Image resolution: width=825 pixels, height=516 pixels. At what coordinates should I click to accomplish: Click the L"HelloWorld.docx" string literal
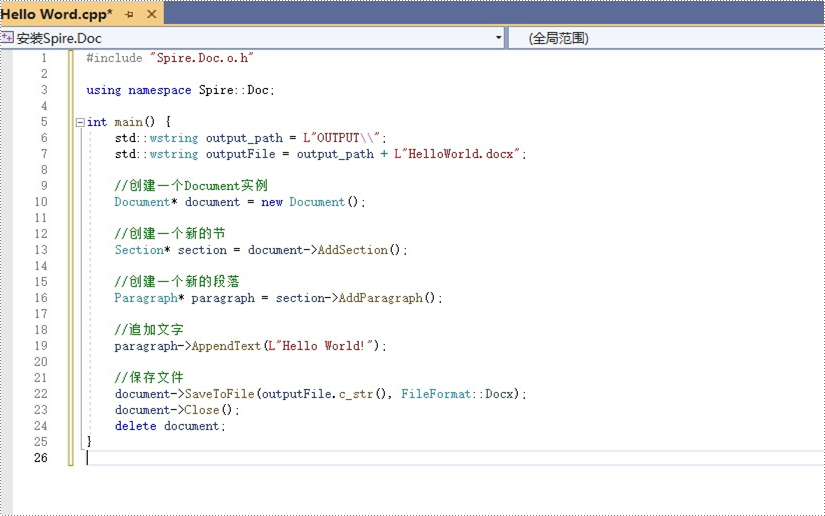click(x=457, y=154)
